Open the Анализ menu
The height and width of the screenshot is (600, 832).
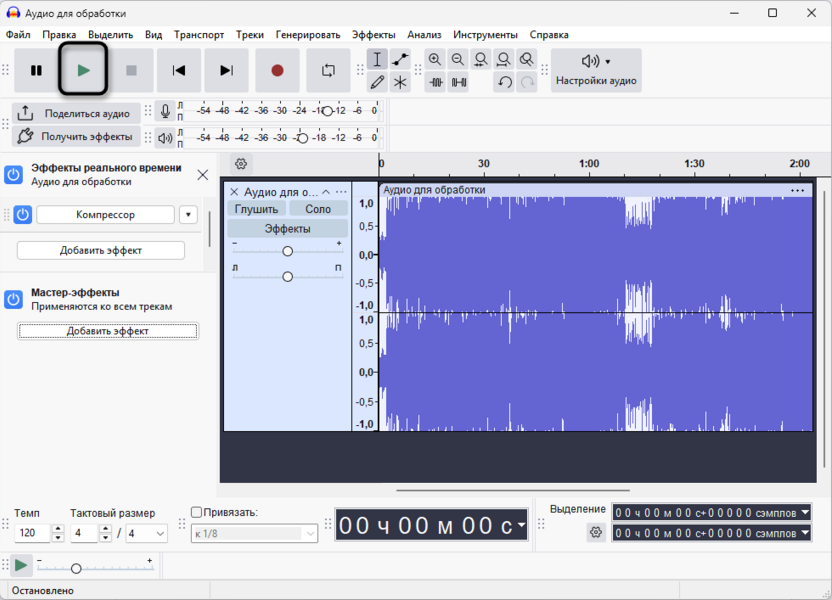(424, 34)
